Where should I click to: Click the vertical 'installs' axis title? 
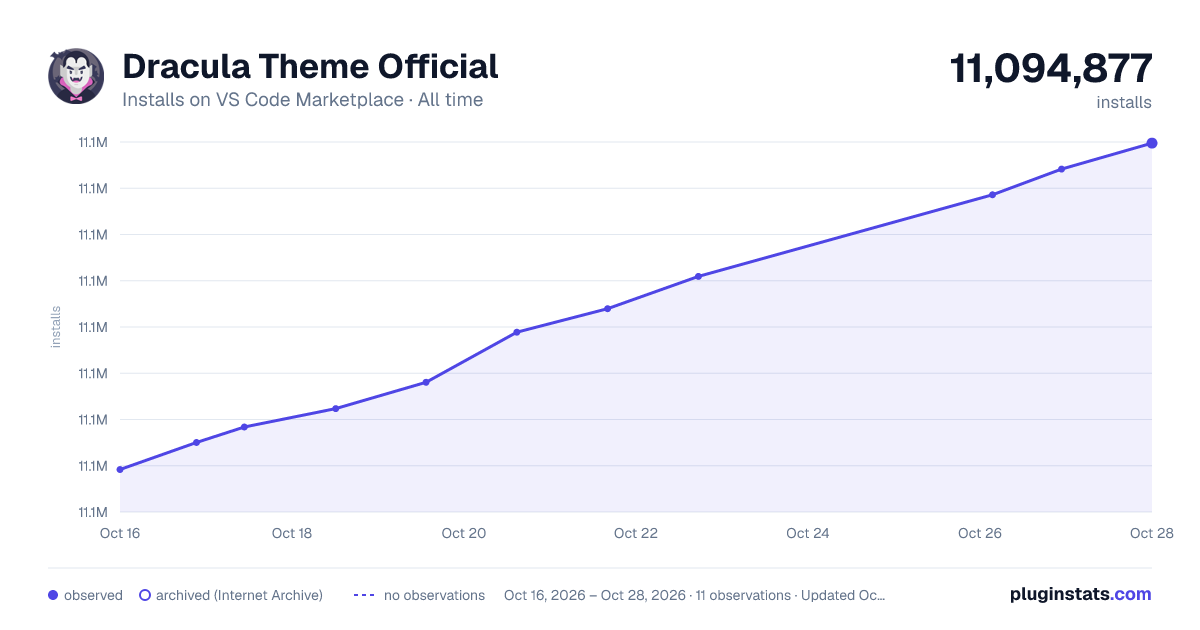pos(56,327)
